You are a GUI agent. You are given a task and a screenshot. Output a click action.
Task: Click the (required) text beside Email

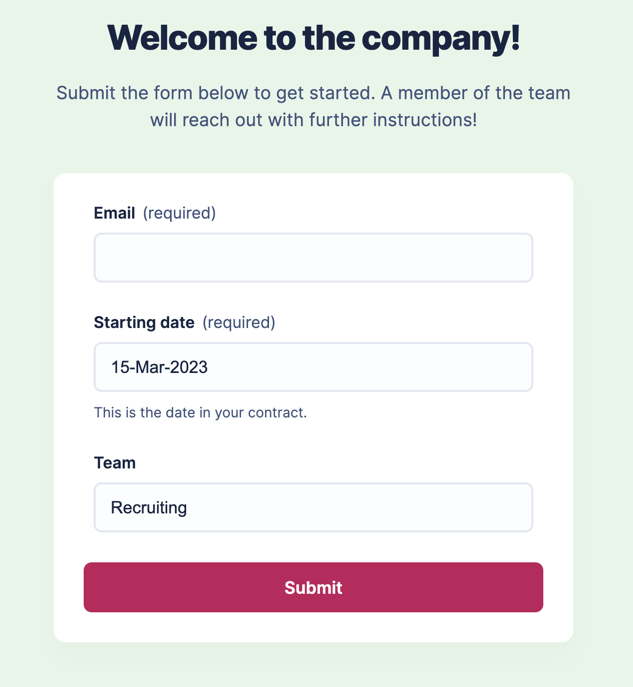click(179, 213)
